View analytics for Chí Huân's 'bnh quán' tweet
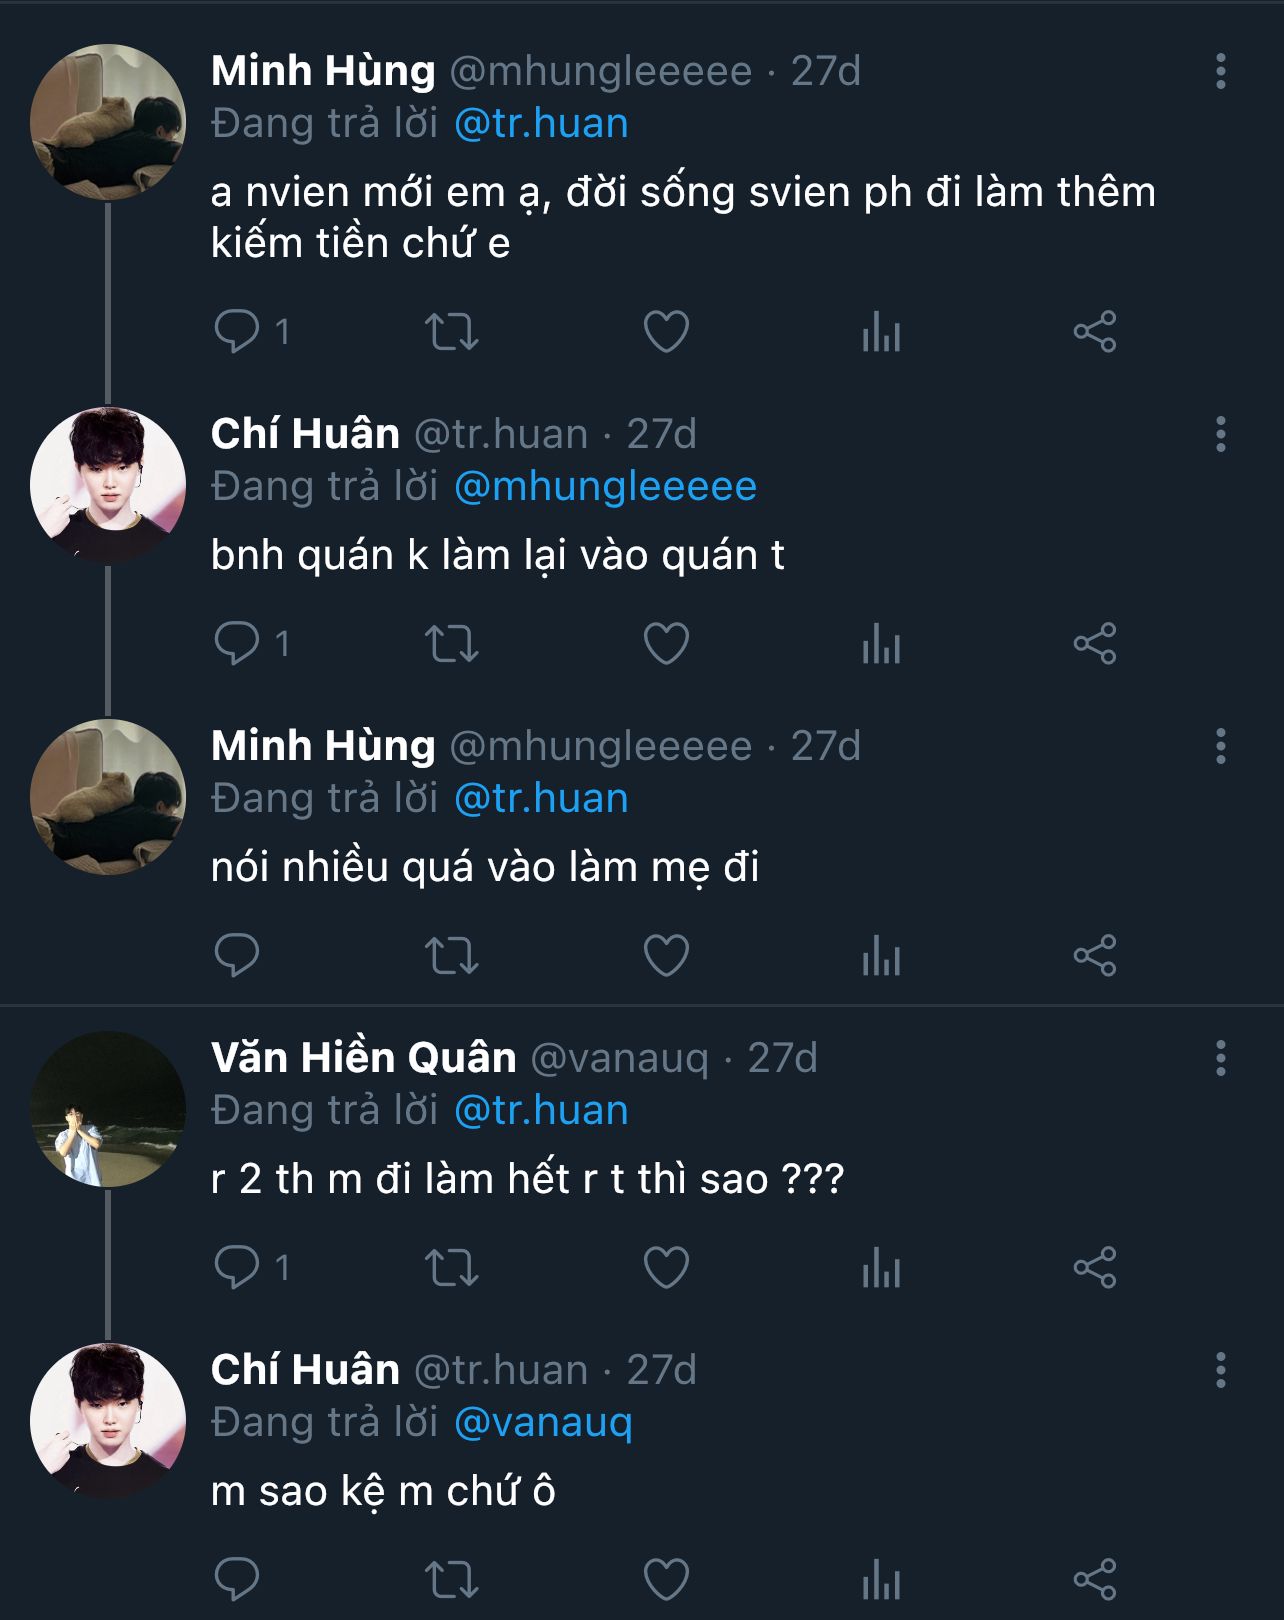 pyautogui.click(x=881, y=643)
